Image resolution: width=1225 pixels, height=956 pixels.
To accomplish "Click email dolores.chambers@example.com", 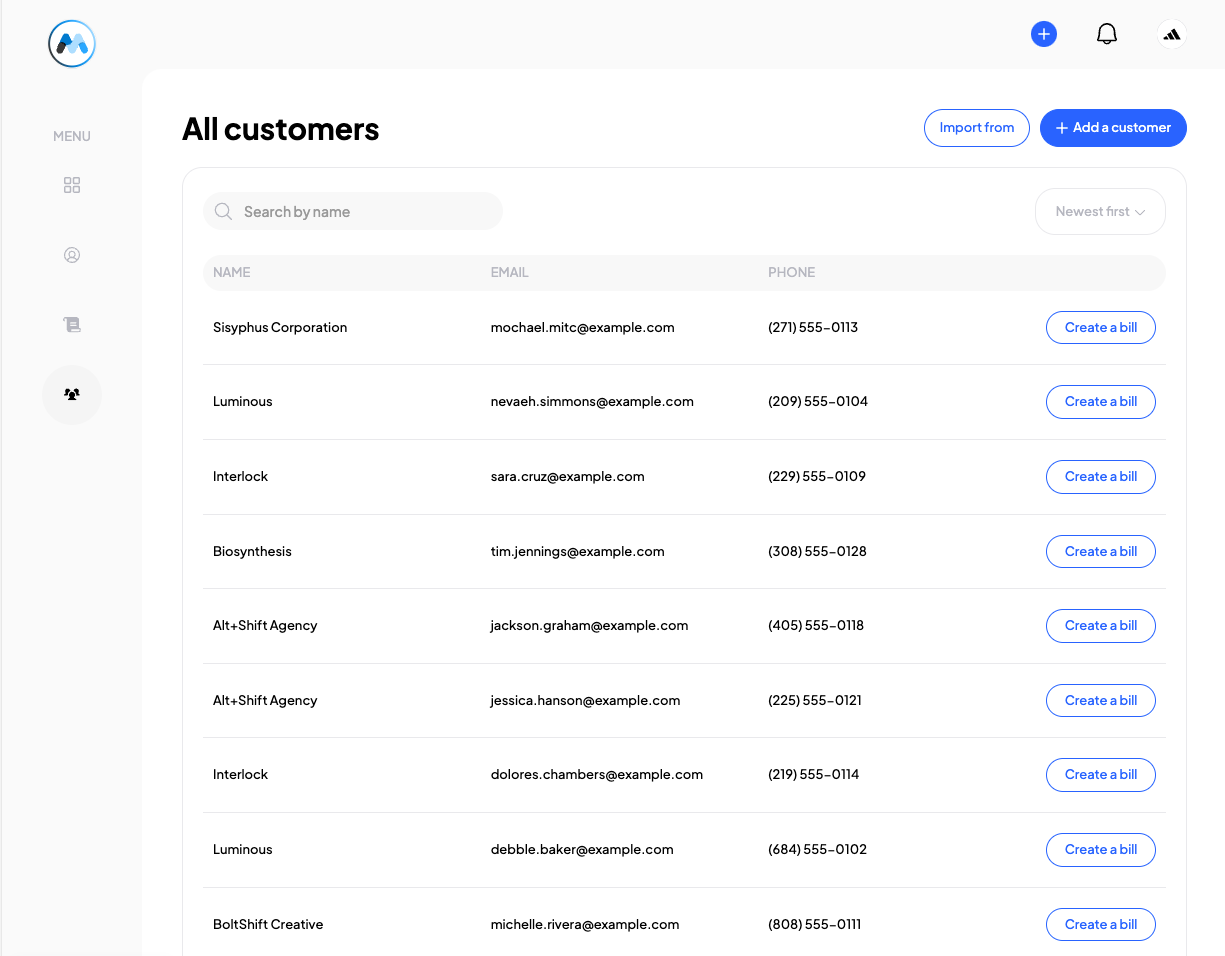I will [596, 775].
